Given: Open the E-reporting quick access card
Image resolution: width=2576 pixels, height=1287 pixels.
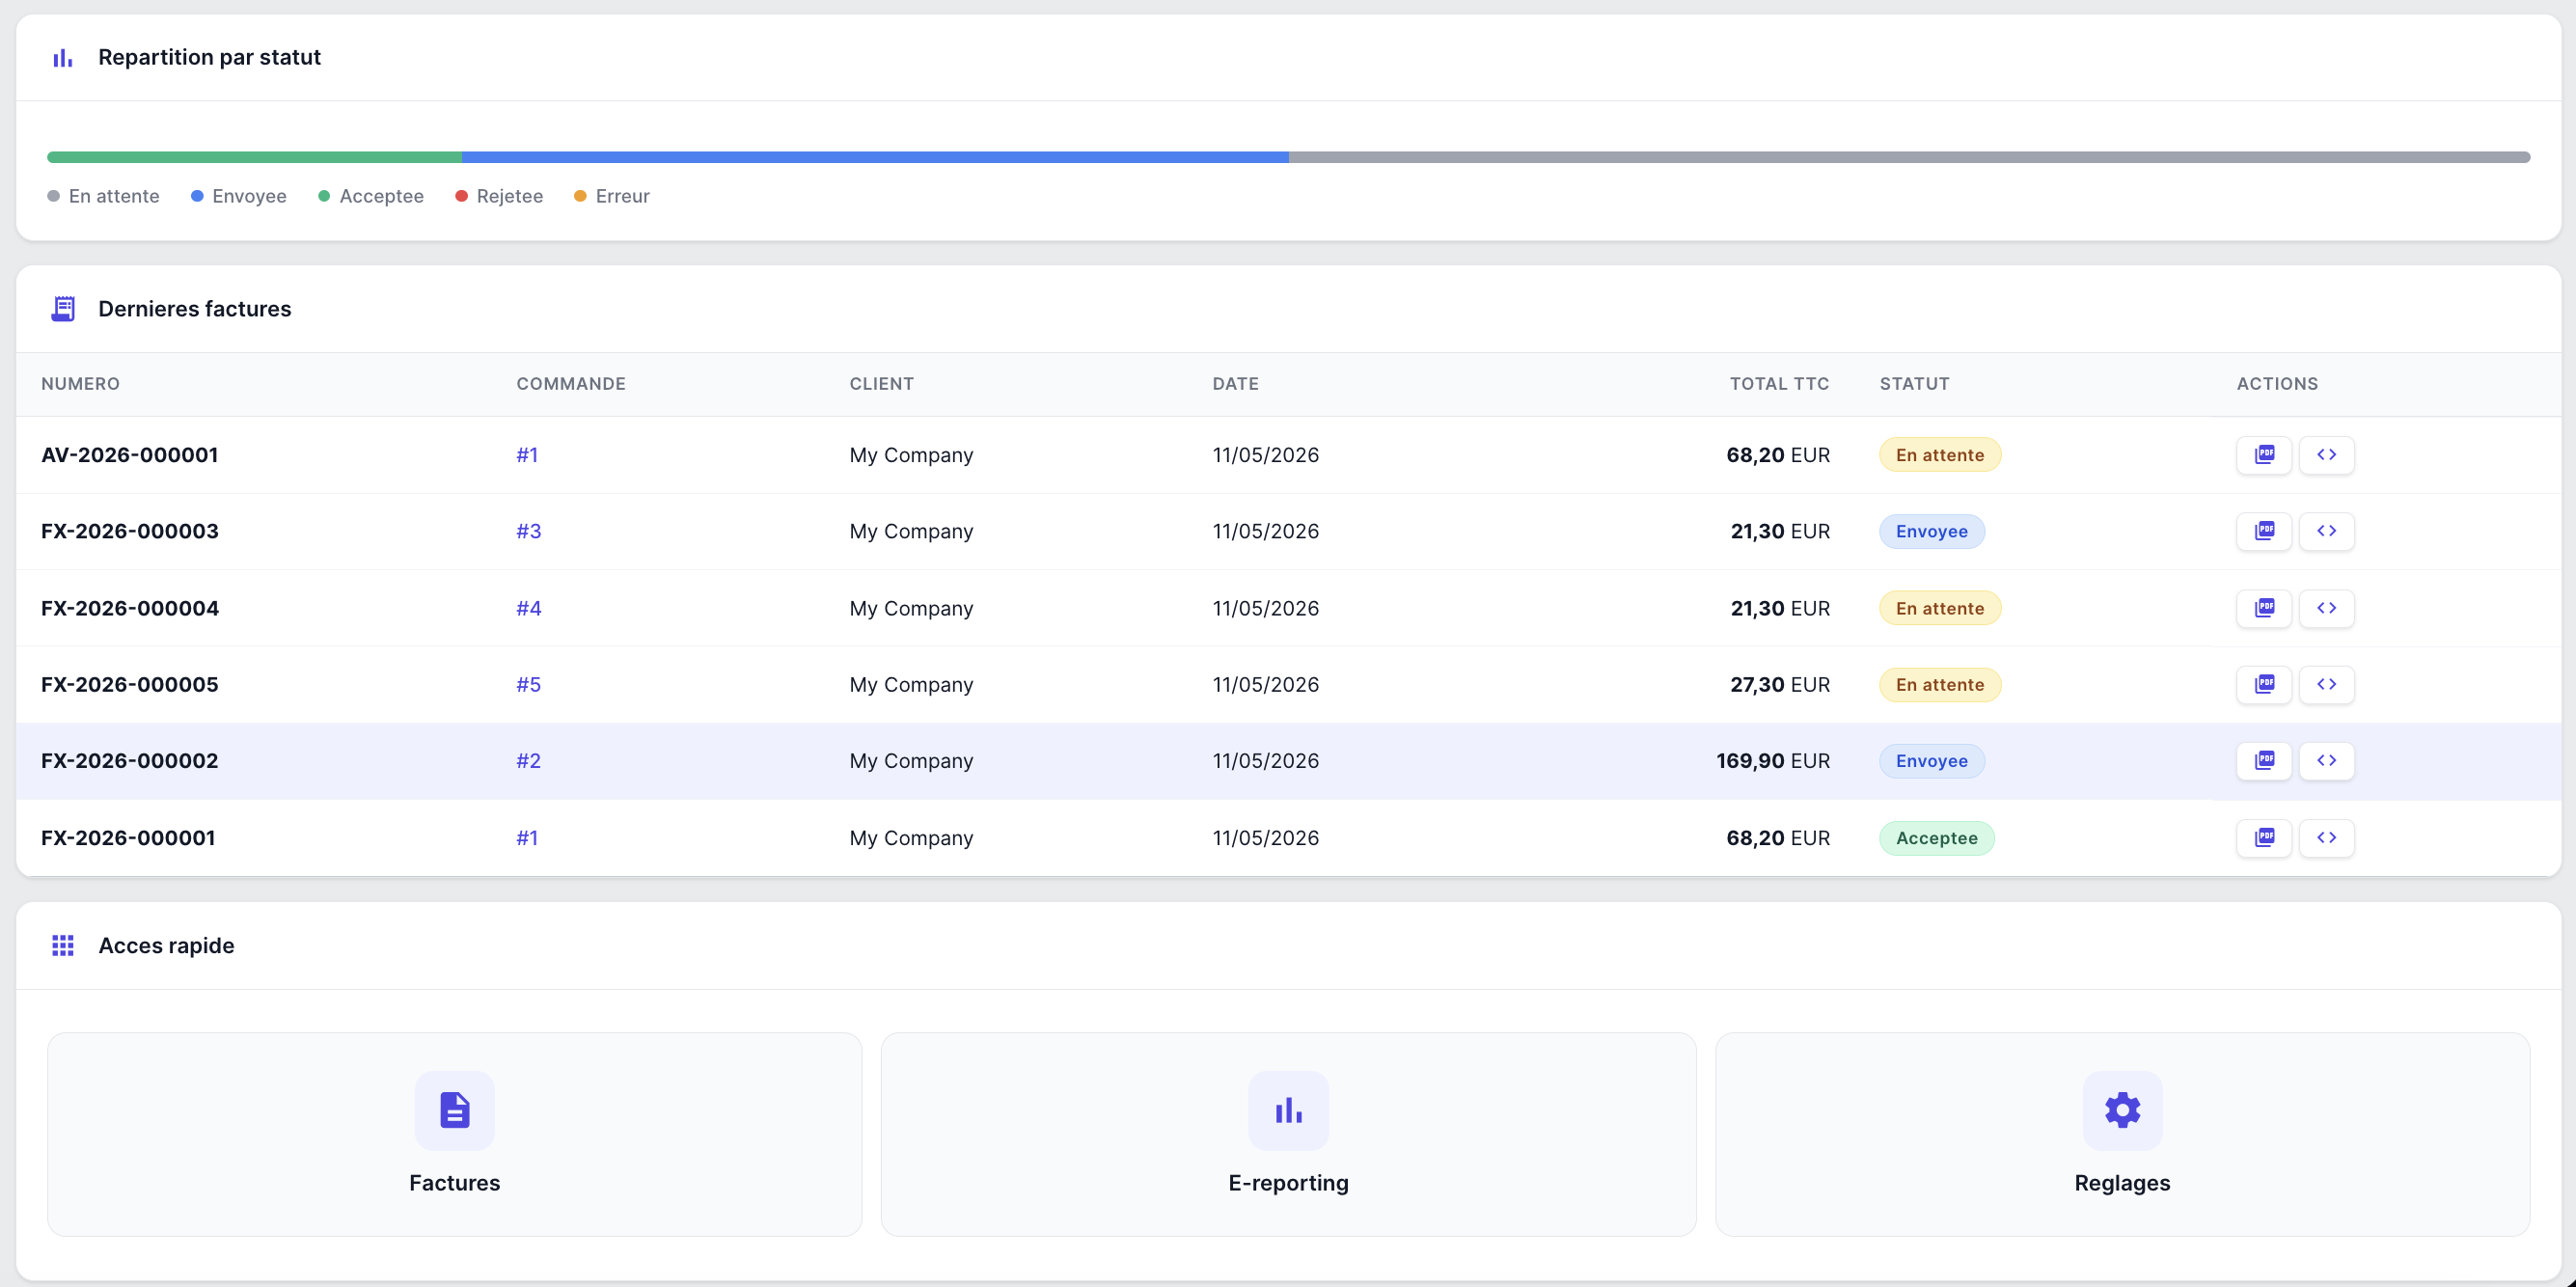Looking at the screenshot, I should coord(1288,1134).
